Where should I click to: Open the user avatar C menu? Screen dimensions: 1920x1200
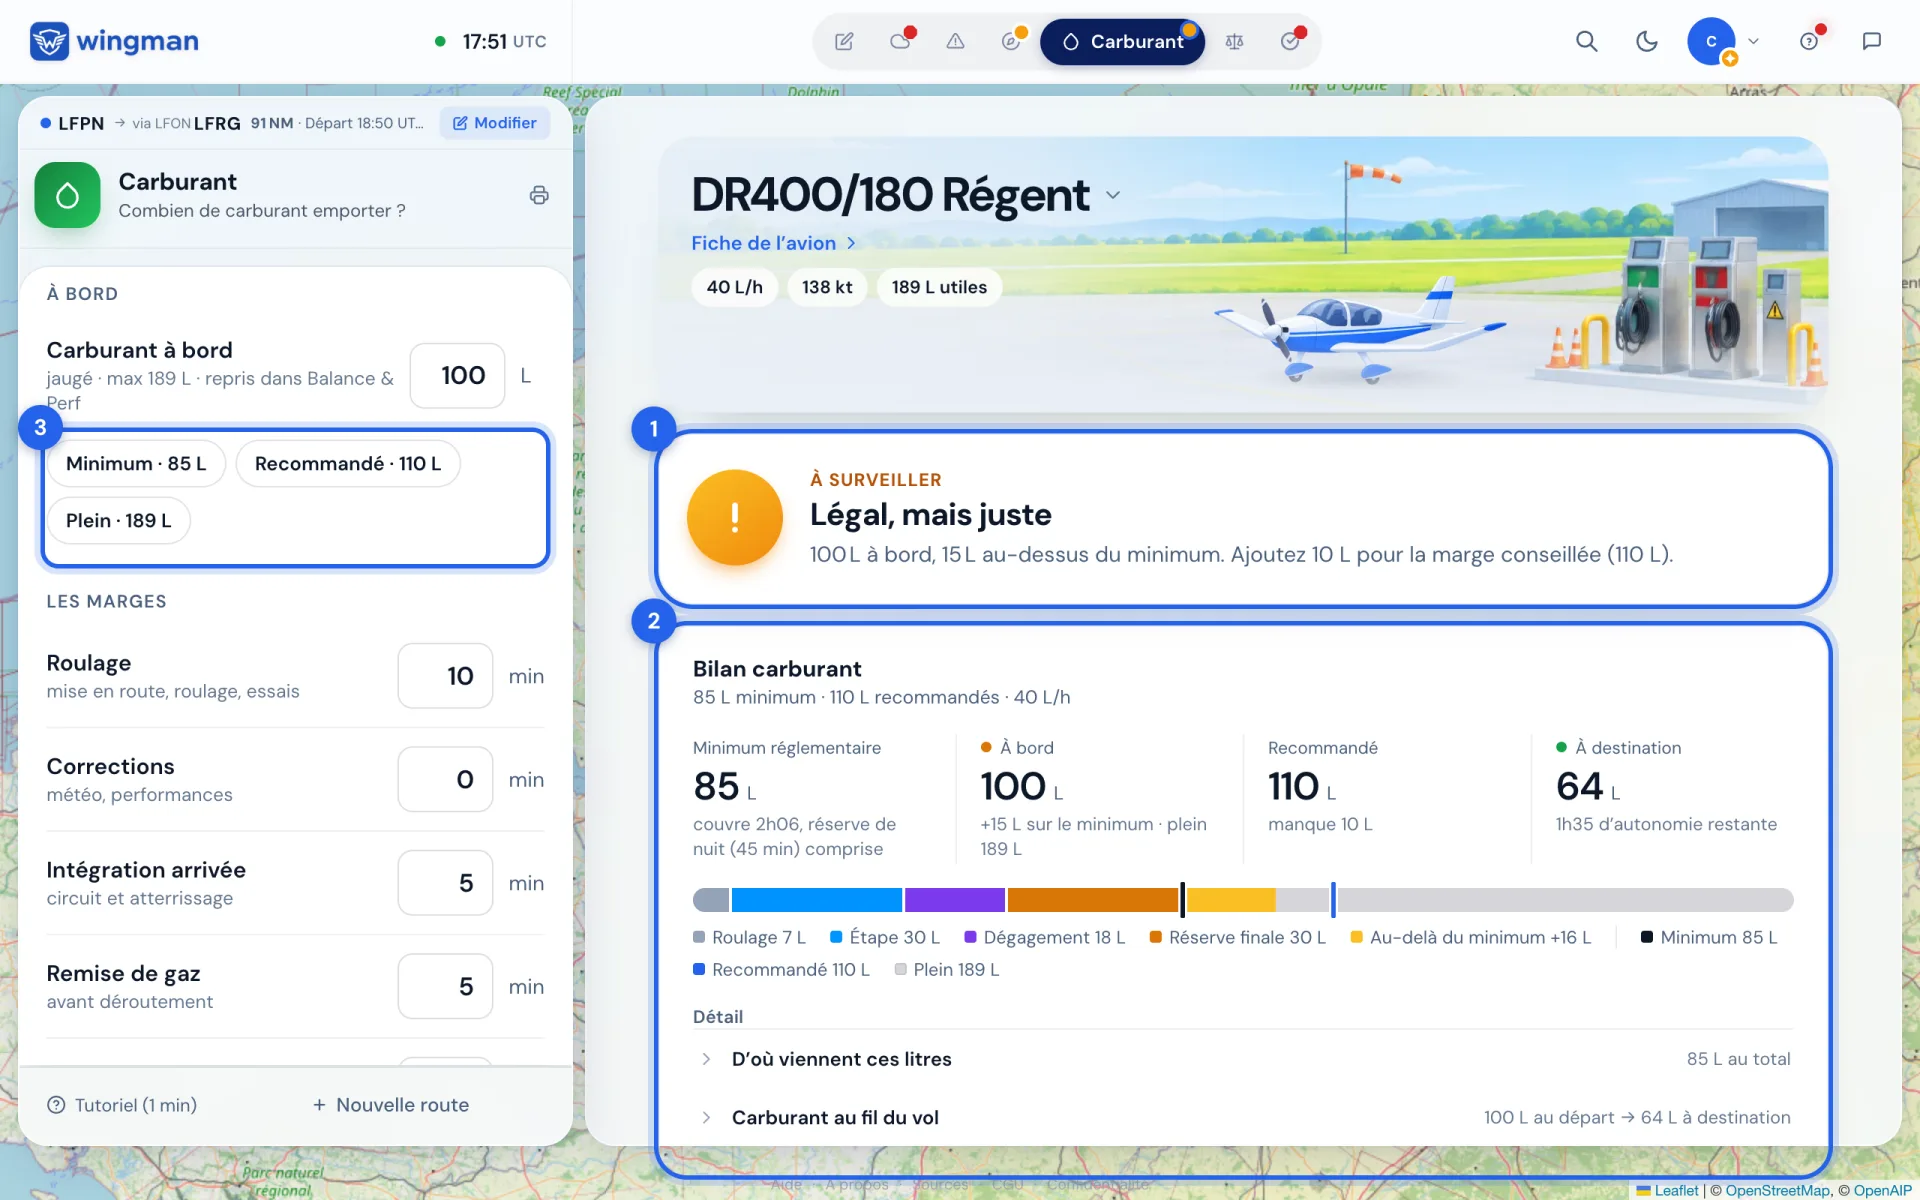[1711, 41]
